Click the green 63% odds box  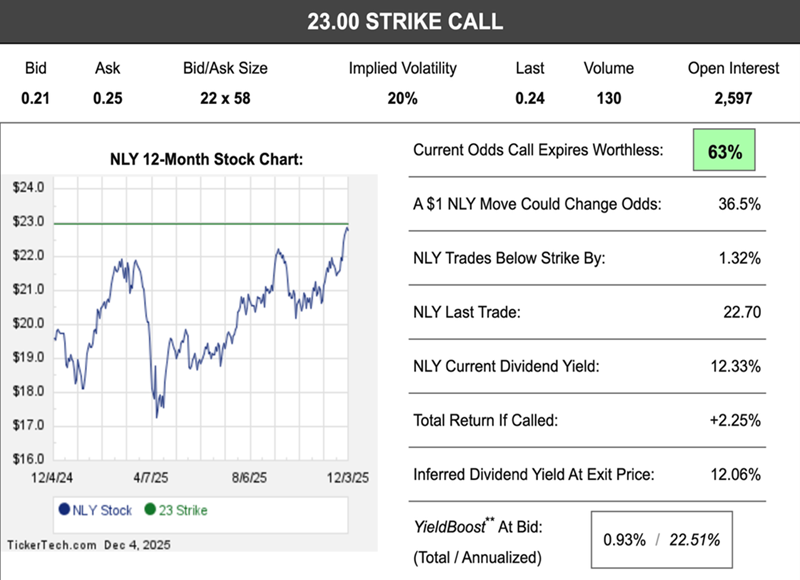[726, 152]
